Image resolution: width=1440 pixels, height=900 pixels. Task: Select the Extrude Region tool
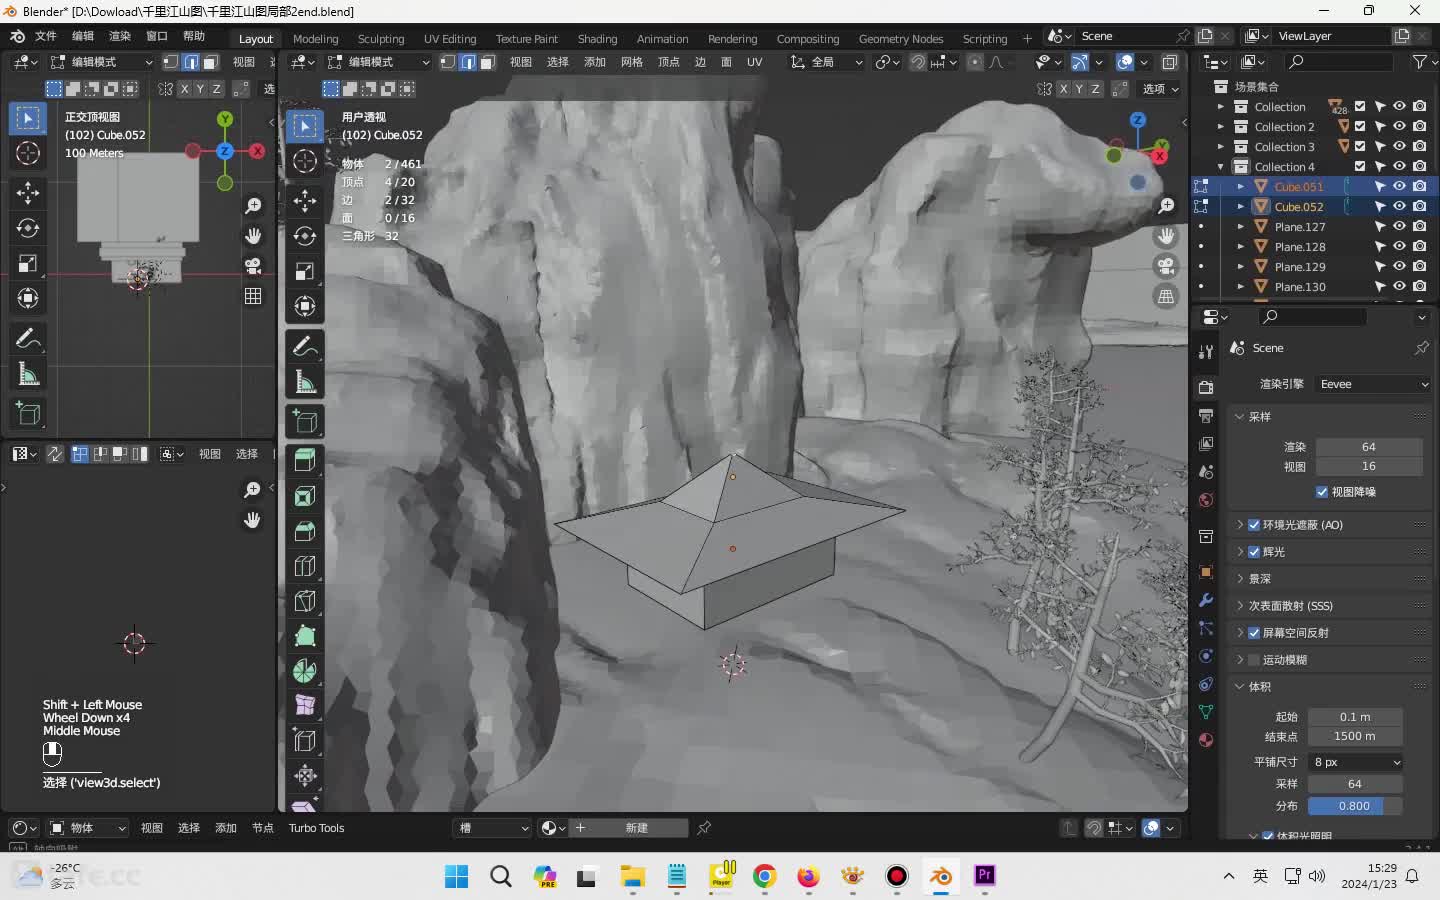click(x=305, y=460)
